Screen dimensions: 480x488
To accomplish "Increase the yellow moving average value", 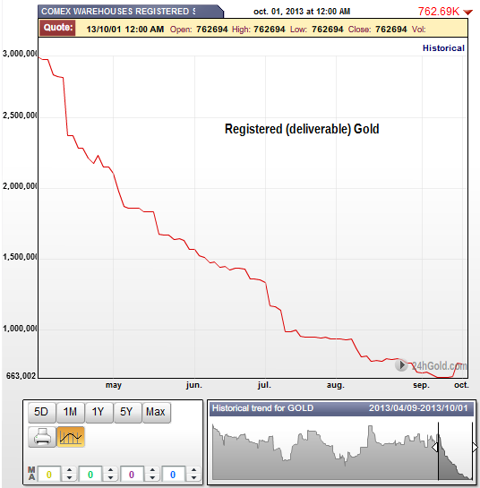I will pyautogui.click(x=69, y=470).
